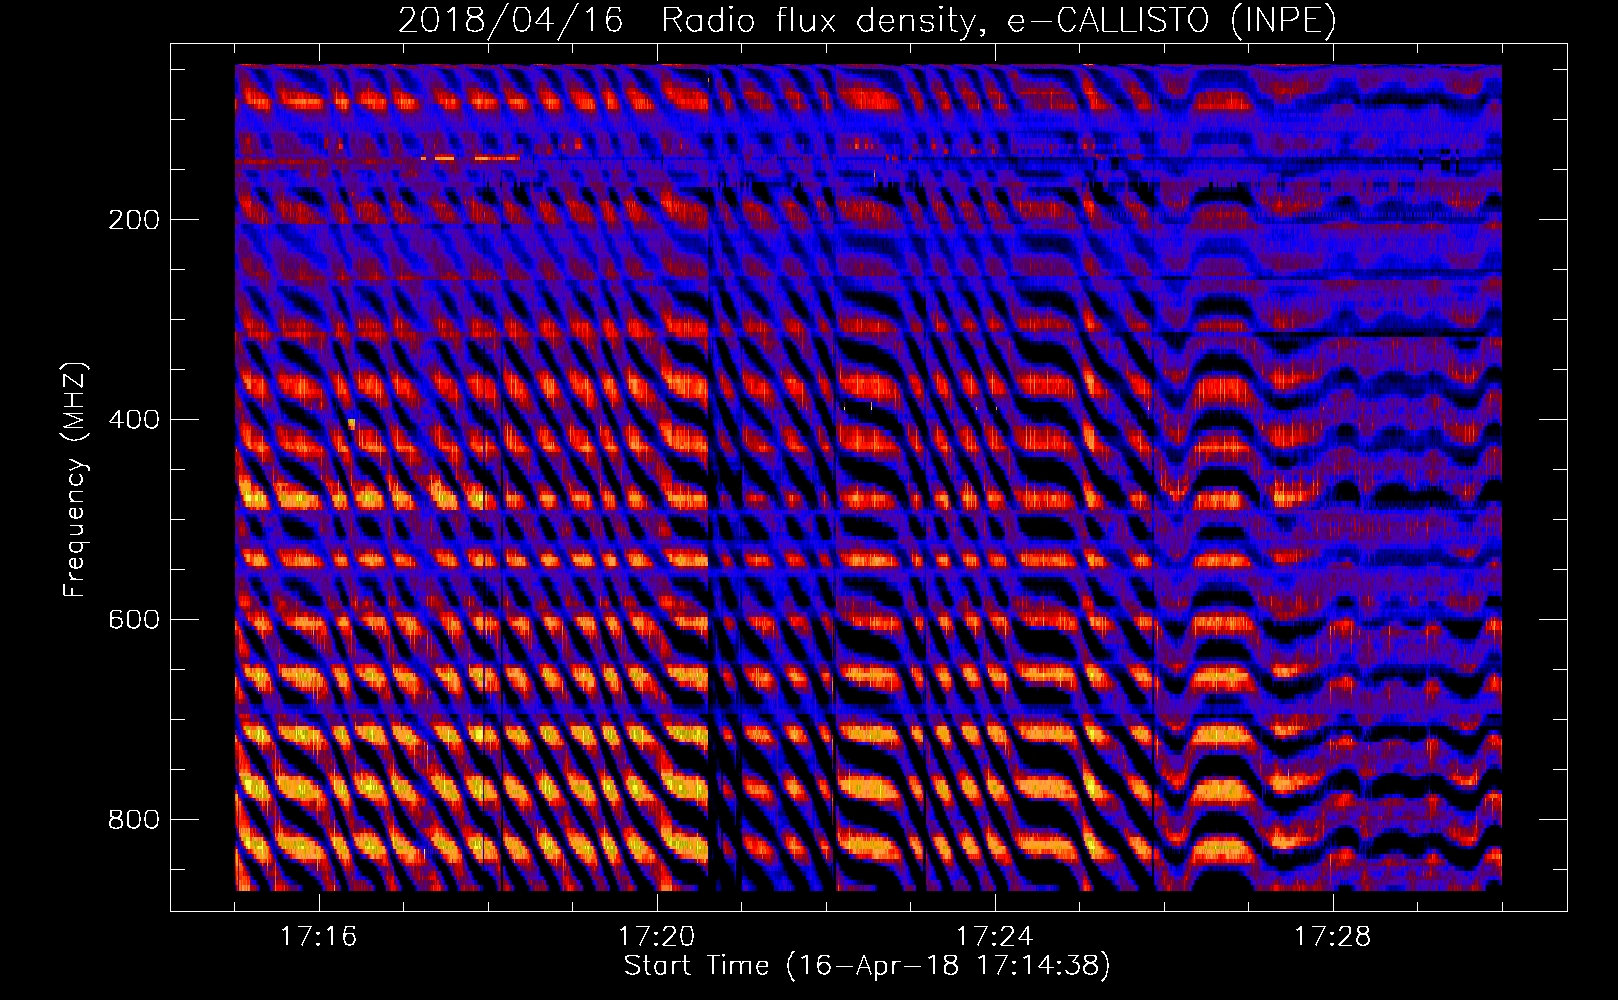Click the plot title '2018/04/16 Radio flux density'
1618x1000 pixels.
(867, 20)
